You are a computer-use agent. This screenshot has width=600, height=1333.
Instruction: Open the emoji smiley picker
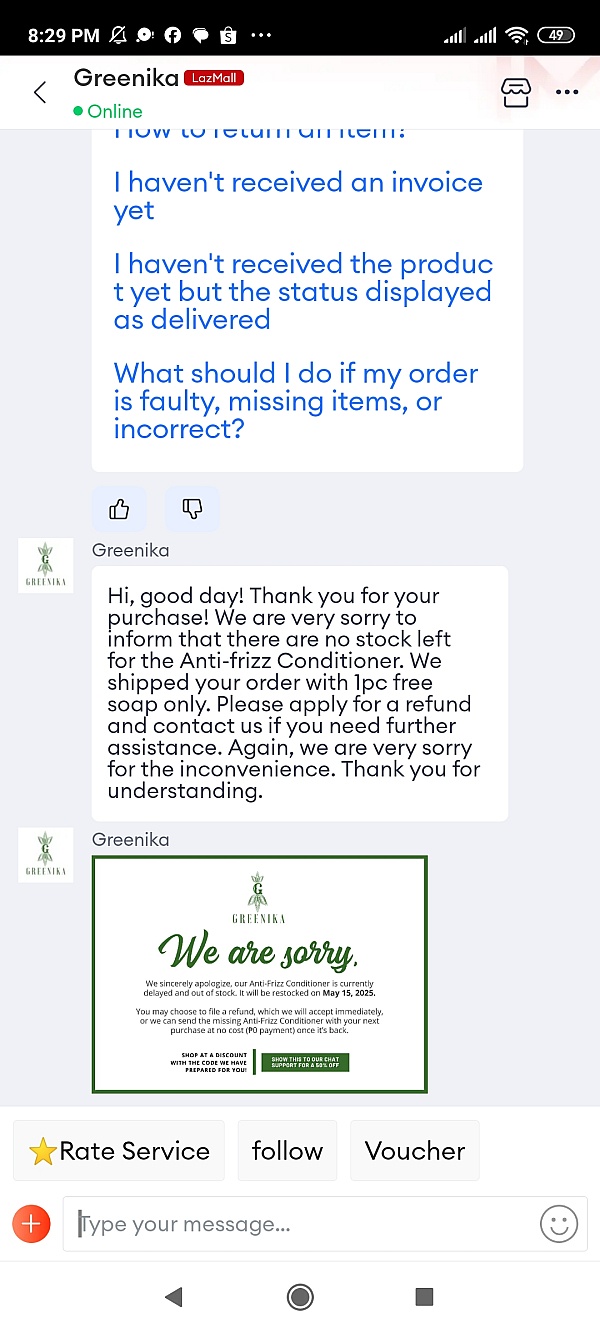pos(559,1224)
